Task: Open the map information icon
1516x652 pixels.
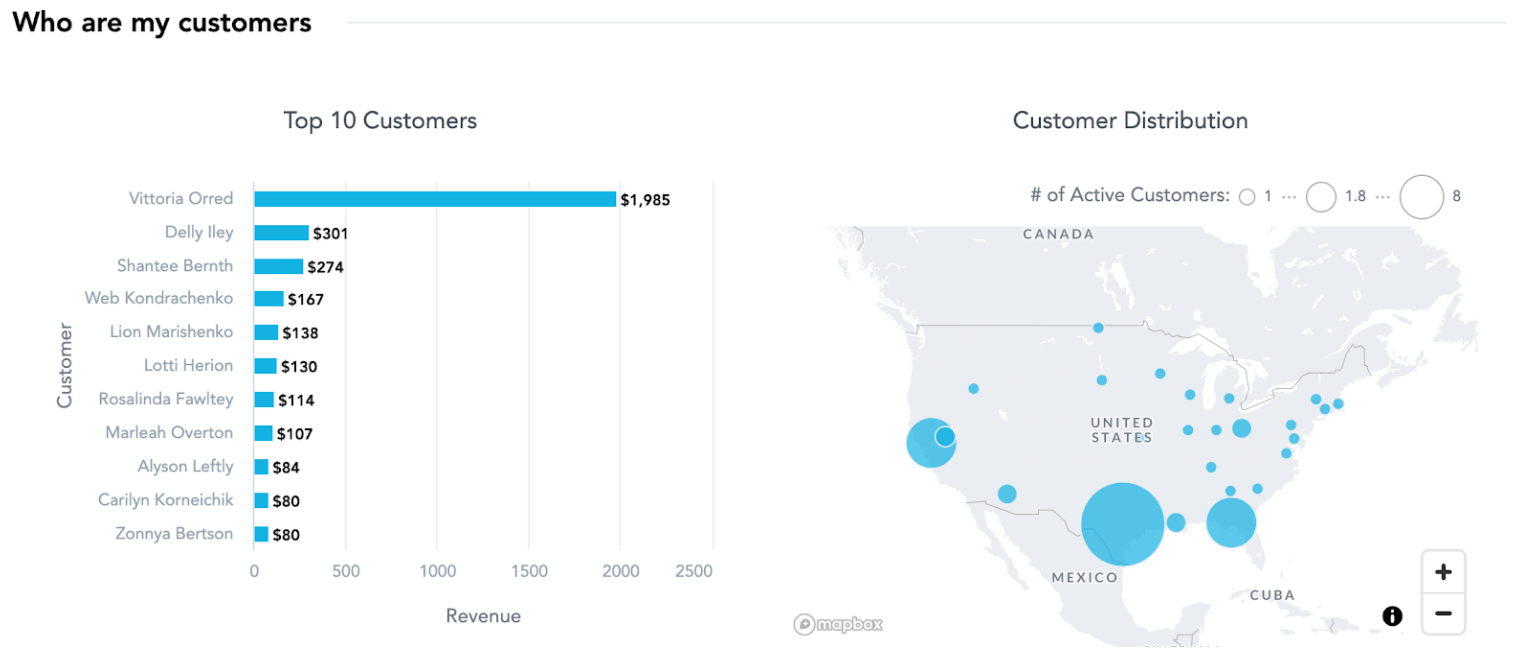Action: (x=1390, y=617)
